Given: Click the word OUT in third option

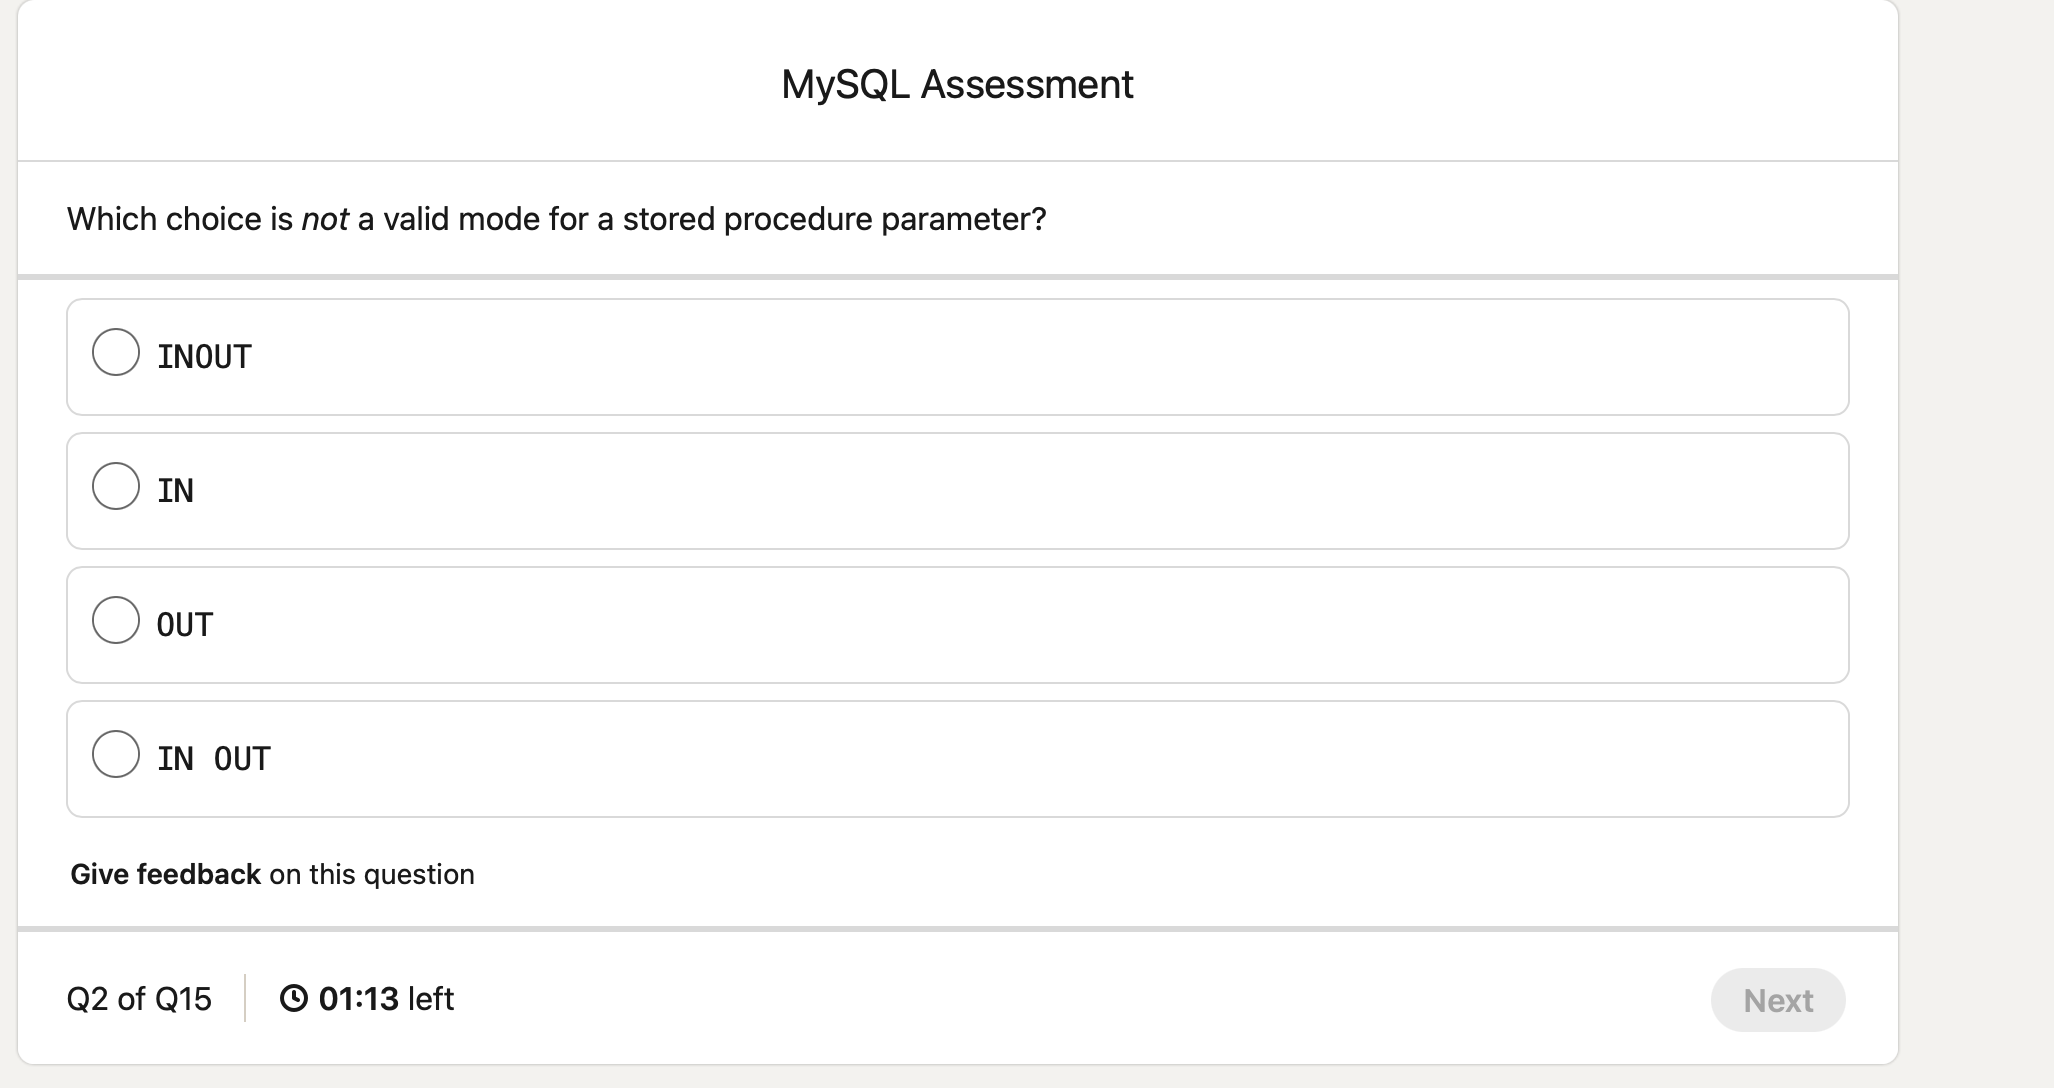Looking at the screenshot, I should click(x=183, y=624).
